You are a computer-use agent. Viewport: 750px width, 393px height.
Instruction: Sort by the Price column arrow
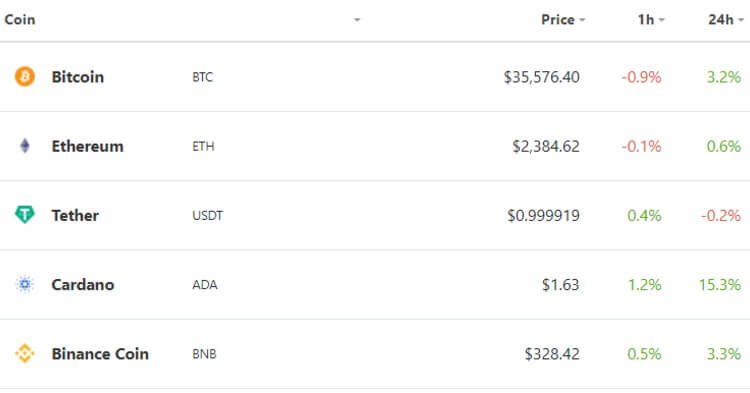pos(582,20)
